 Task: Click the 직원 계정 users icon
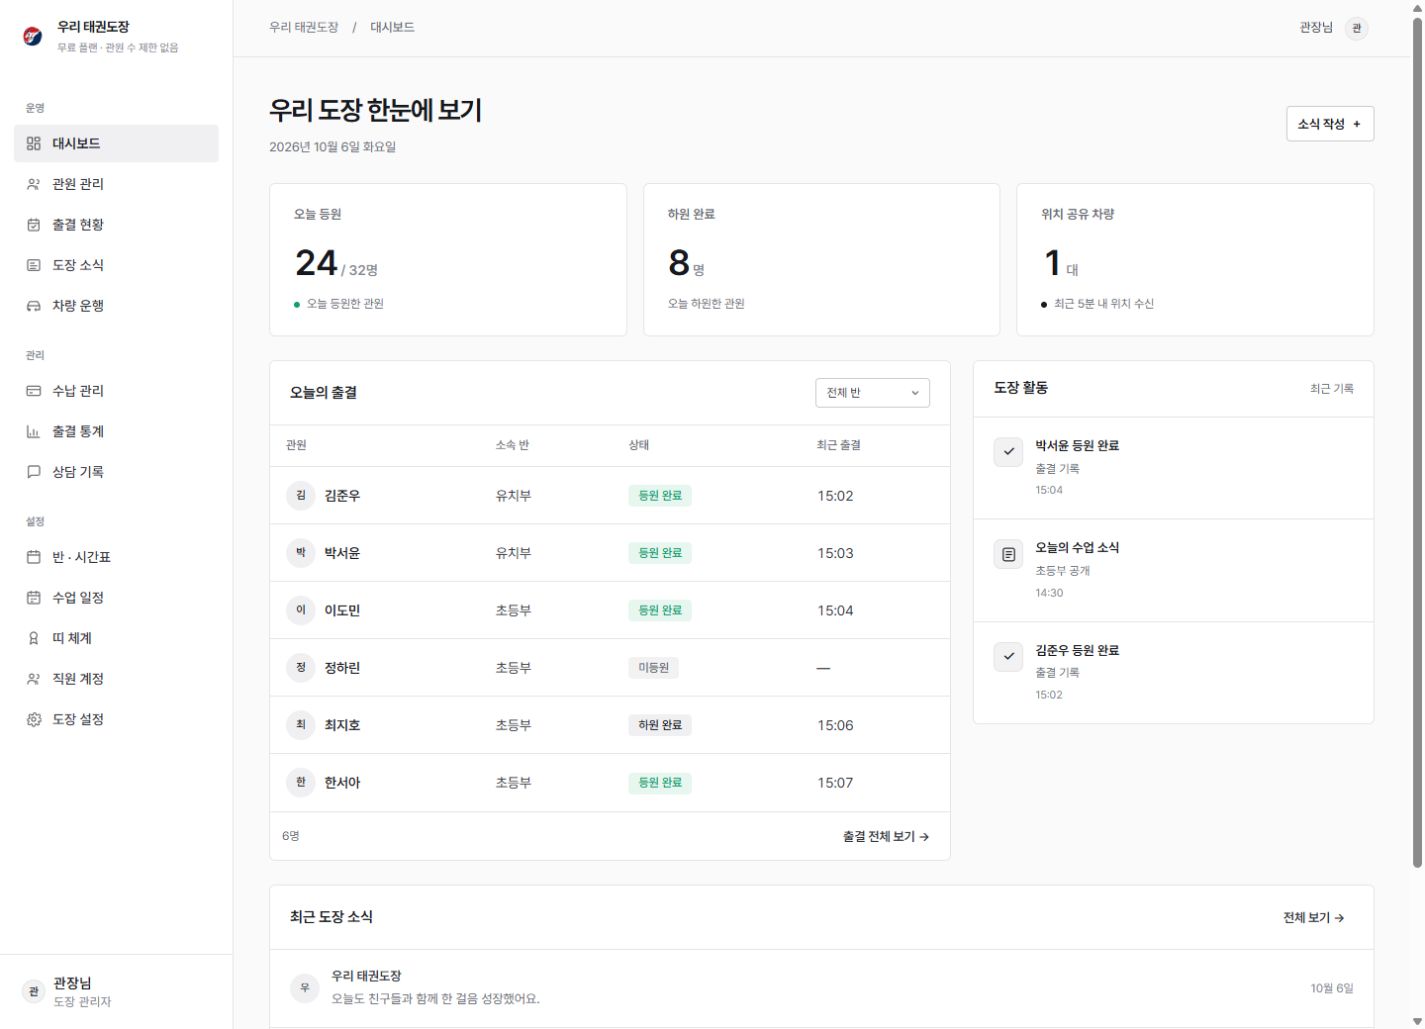pyautogui.click(x=34, y=679)
